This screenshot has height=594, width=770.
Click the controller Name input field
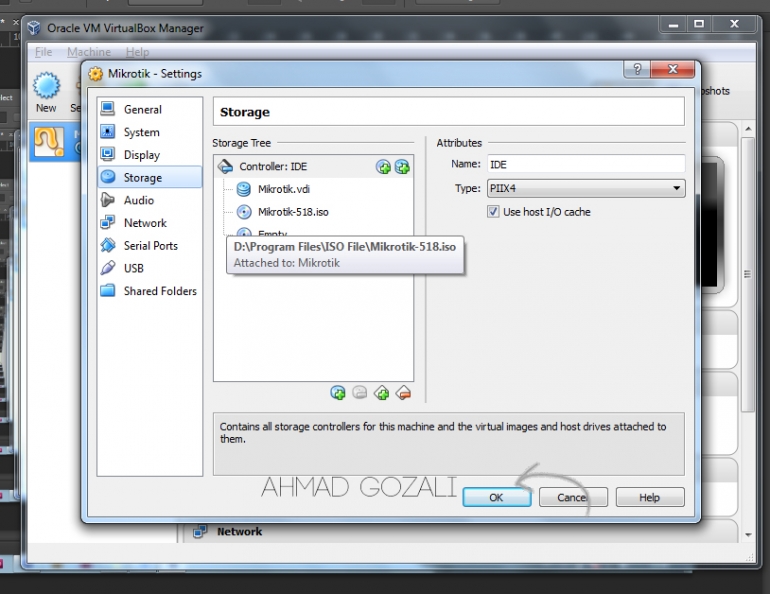coord(585,164)
